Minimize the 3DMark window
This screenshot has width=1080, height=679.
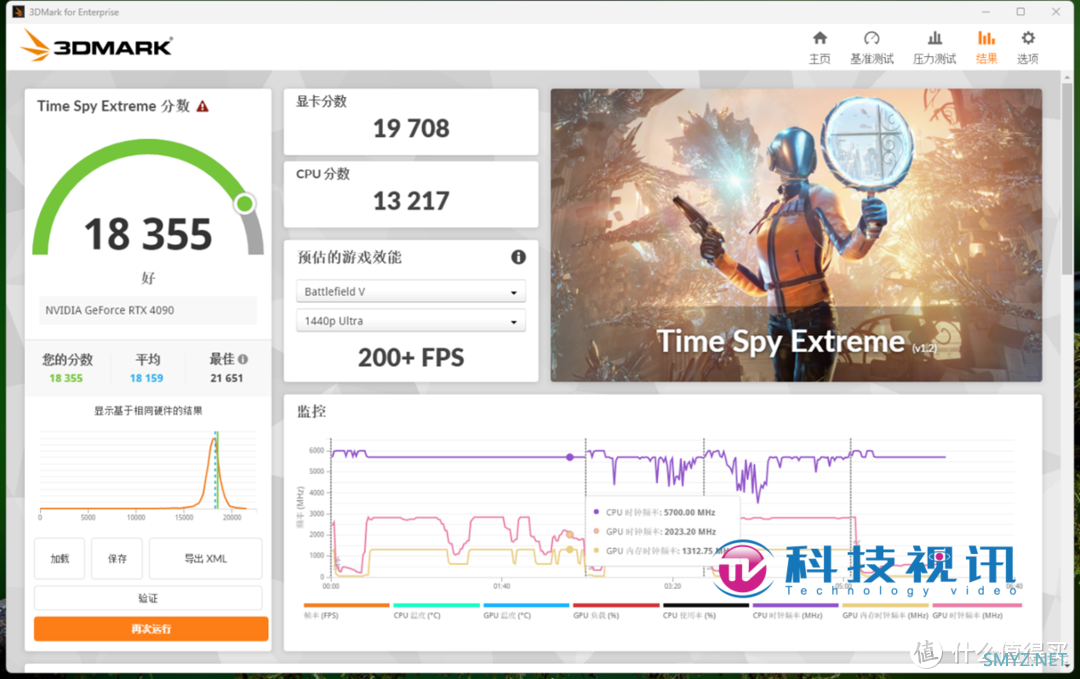(986, 12)
